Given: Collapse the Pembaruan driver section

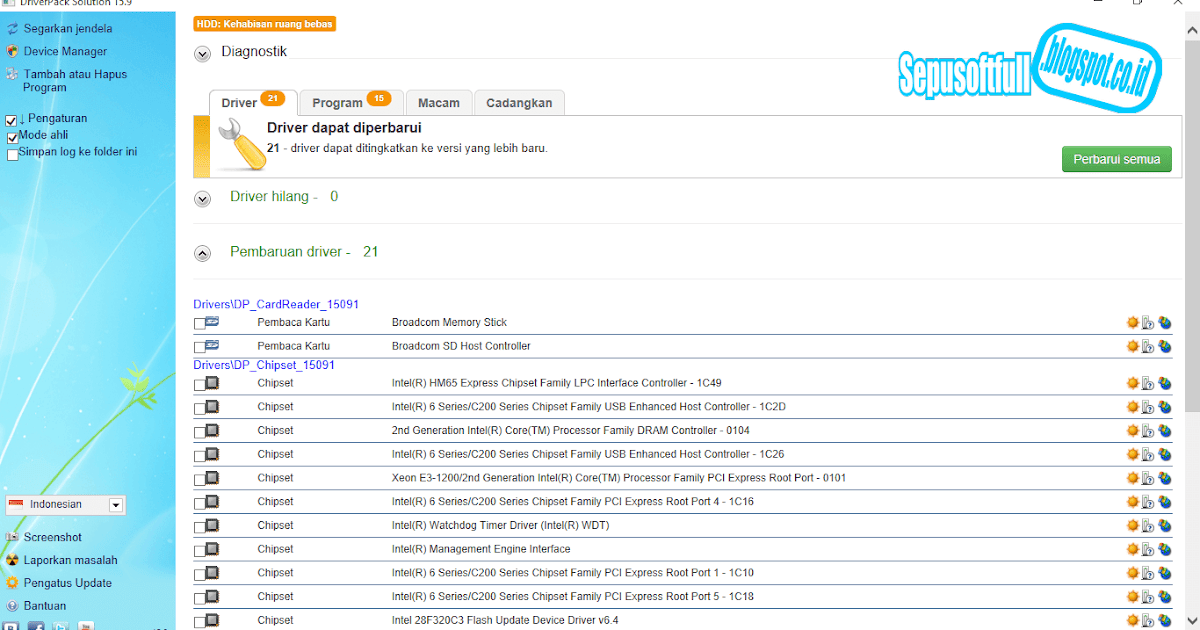Looking at the screenshot, I should click(203, 254).
